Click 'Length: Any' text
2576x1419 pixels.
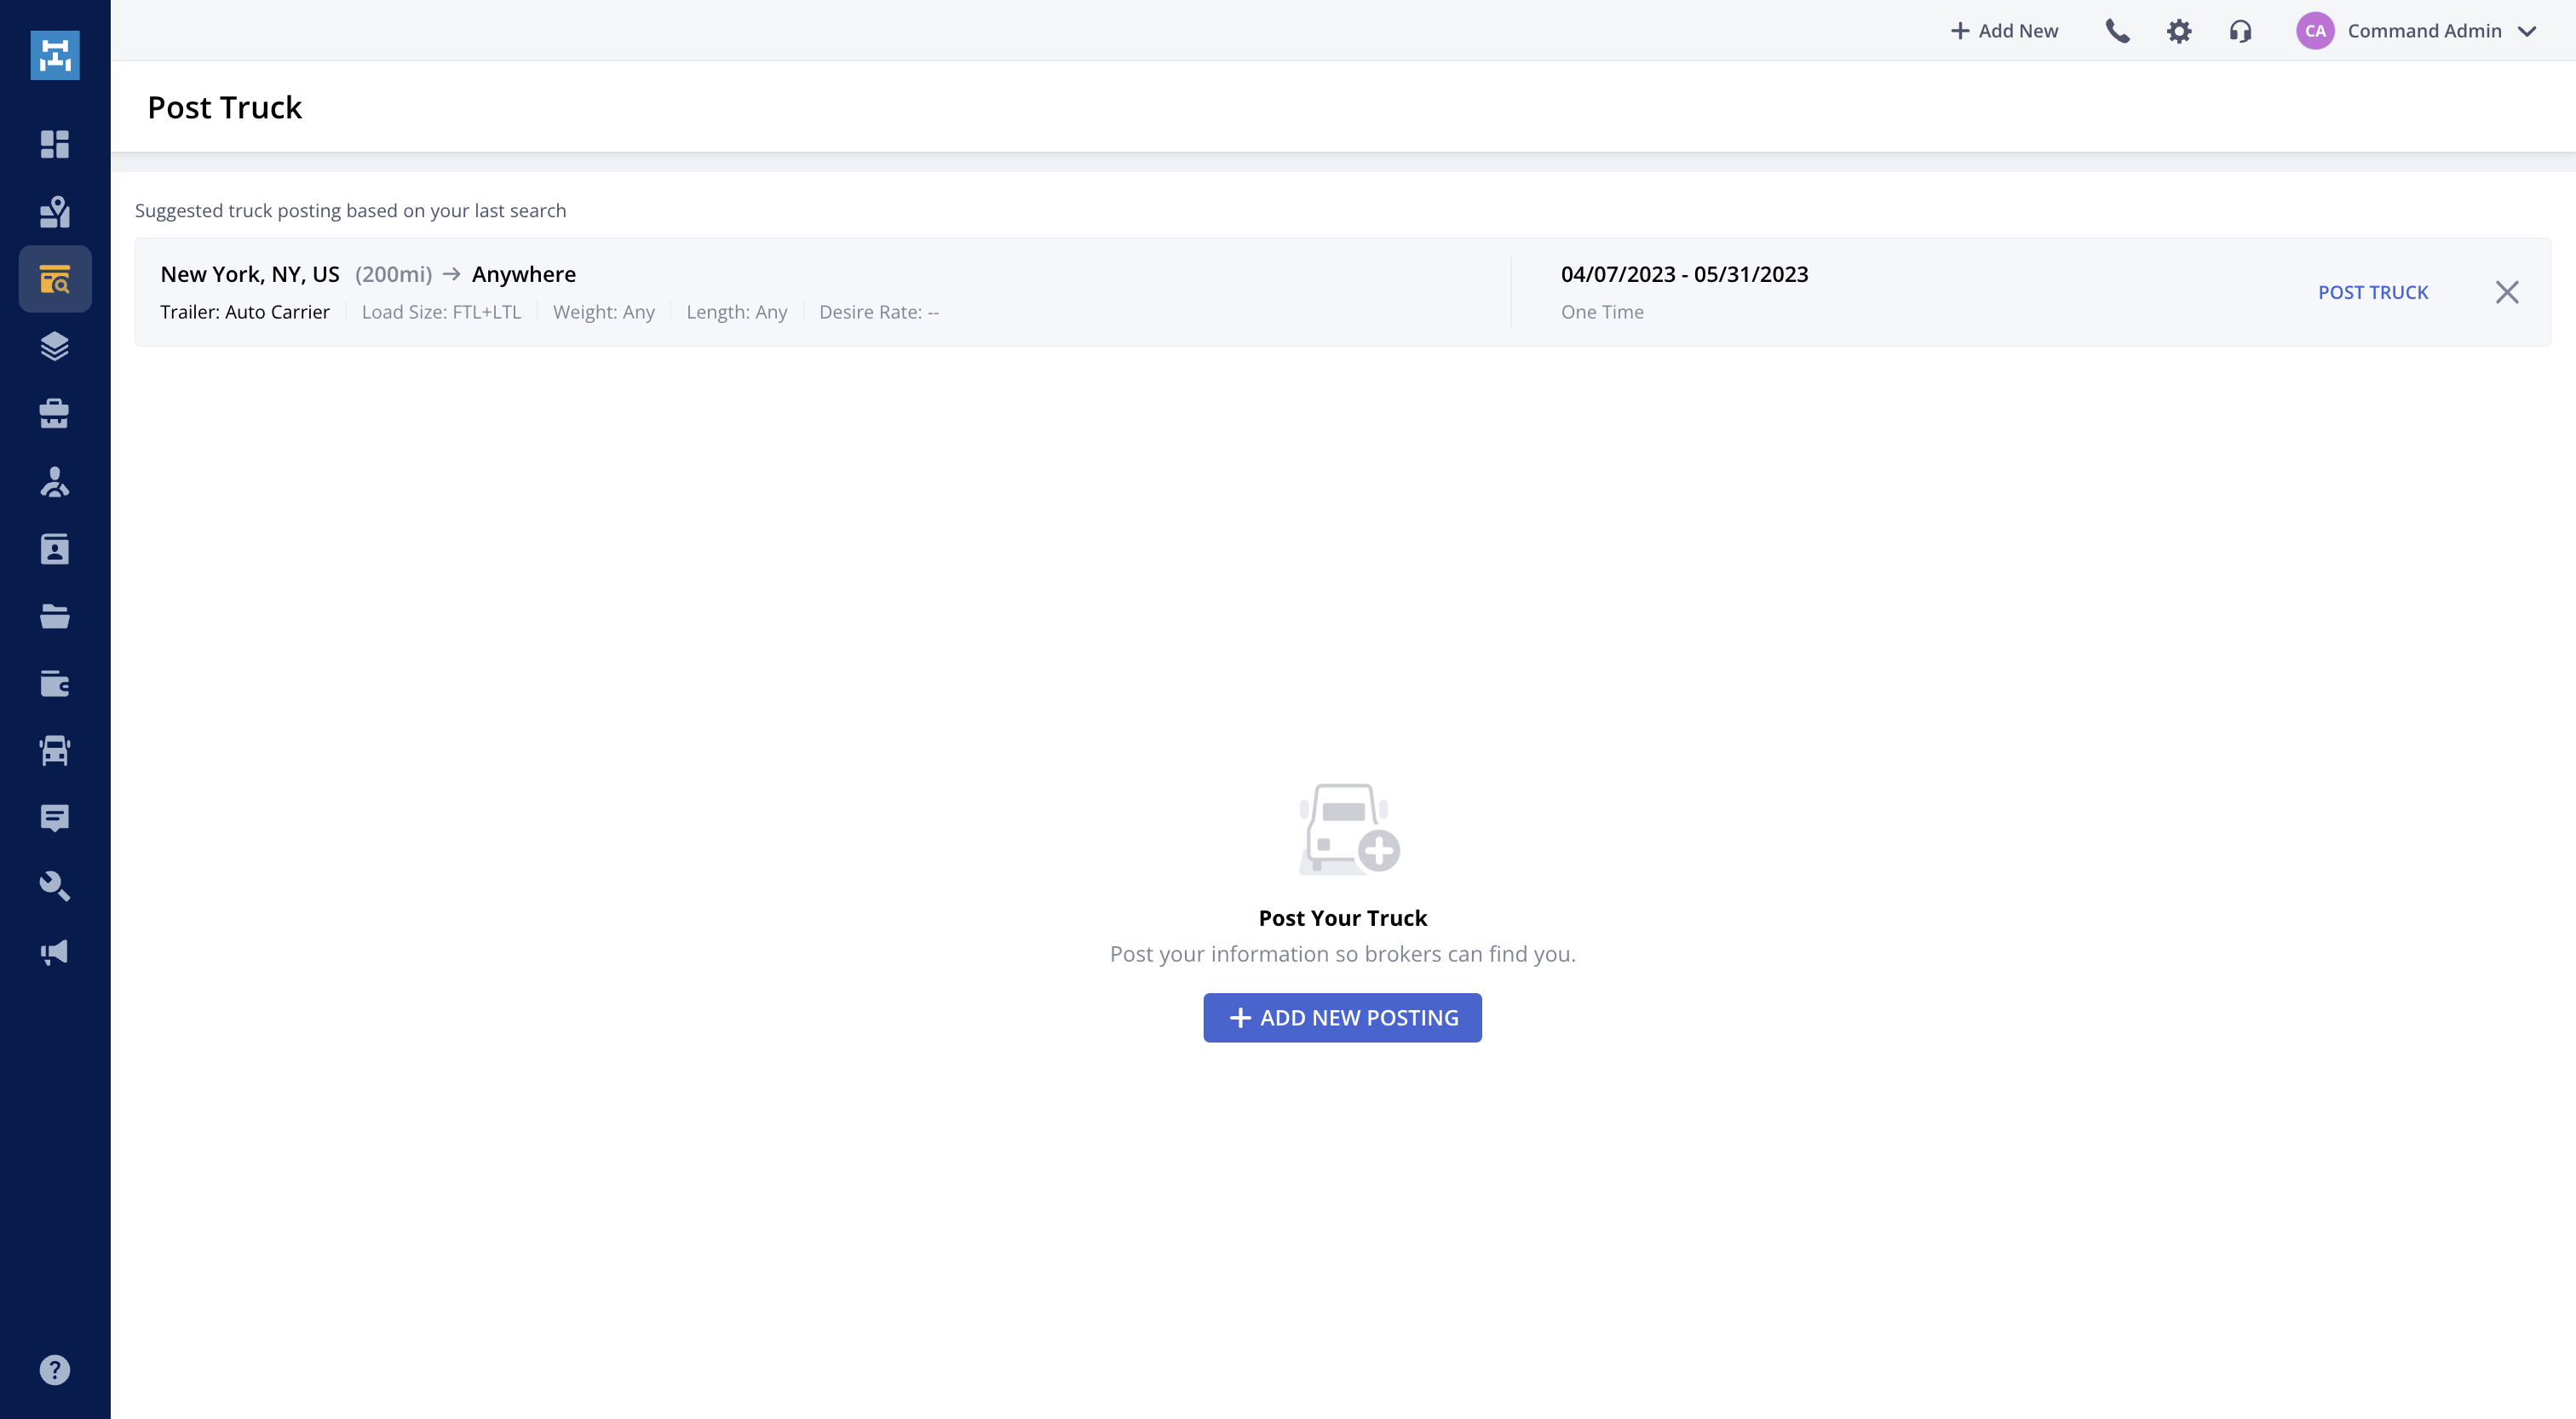(737, 312)
